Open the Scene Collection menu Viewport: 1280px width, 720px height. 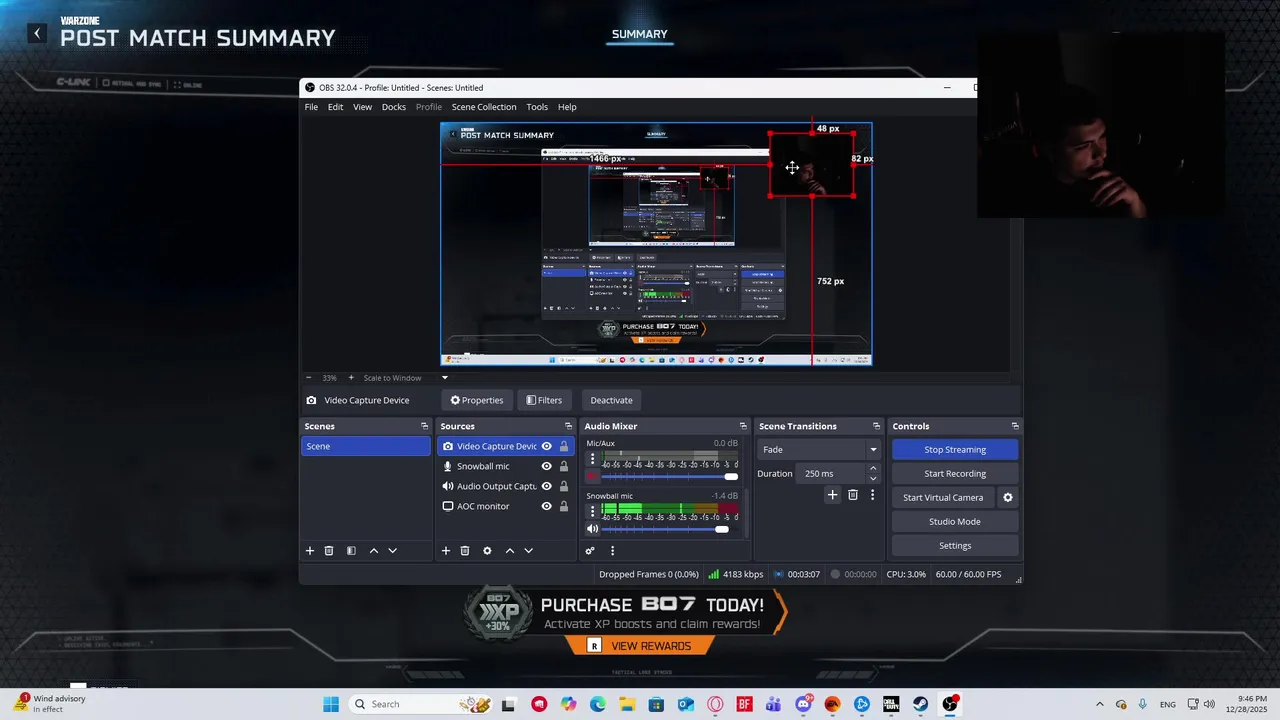pos(484,107)
